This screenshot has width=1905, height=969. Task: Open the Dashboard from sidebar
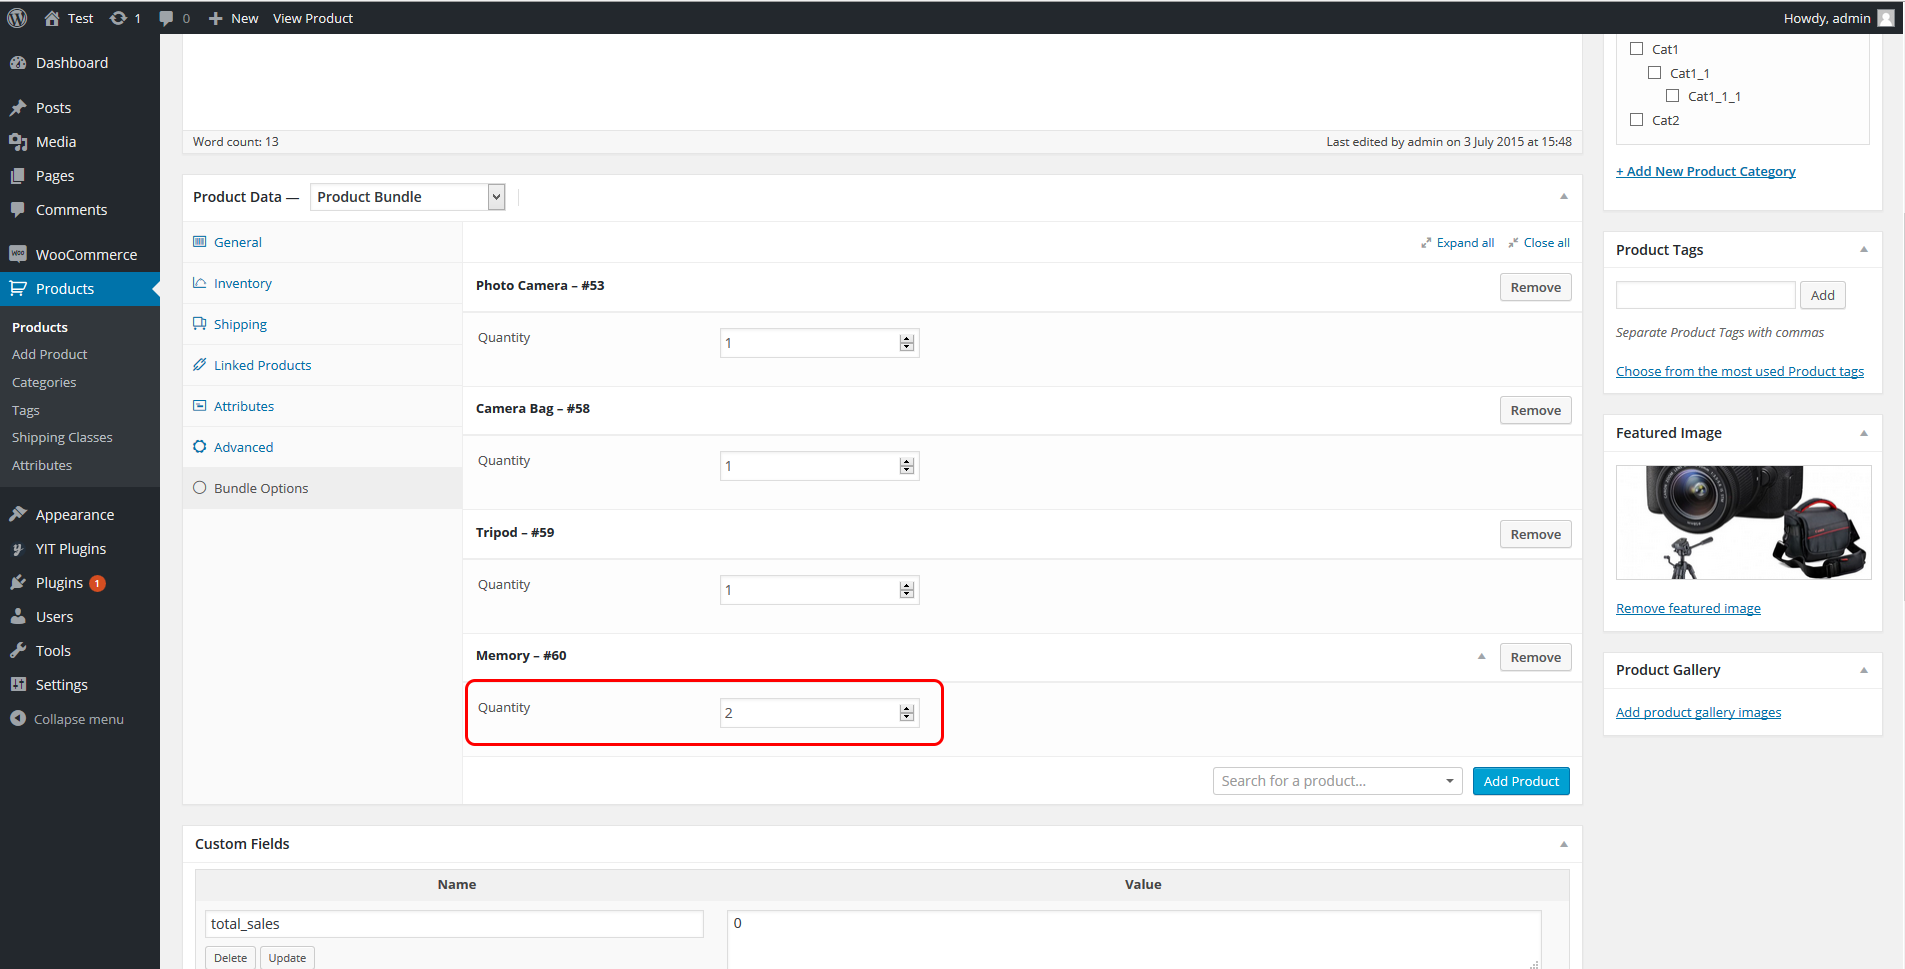[71, 63]
